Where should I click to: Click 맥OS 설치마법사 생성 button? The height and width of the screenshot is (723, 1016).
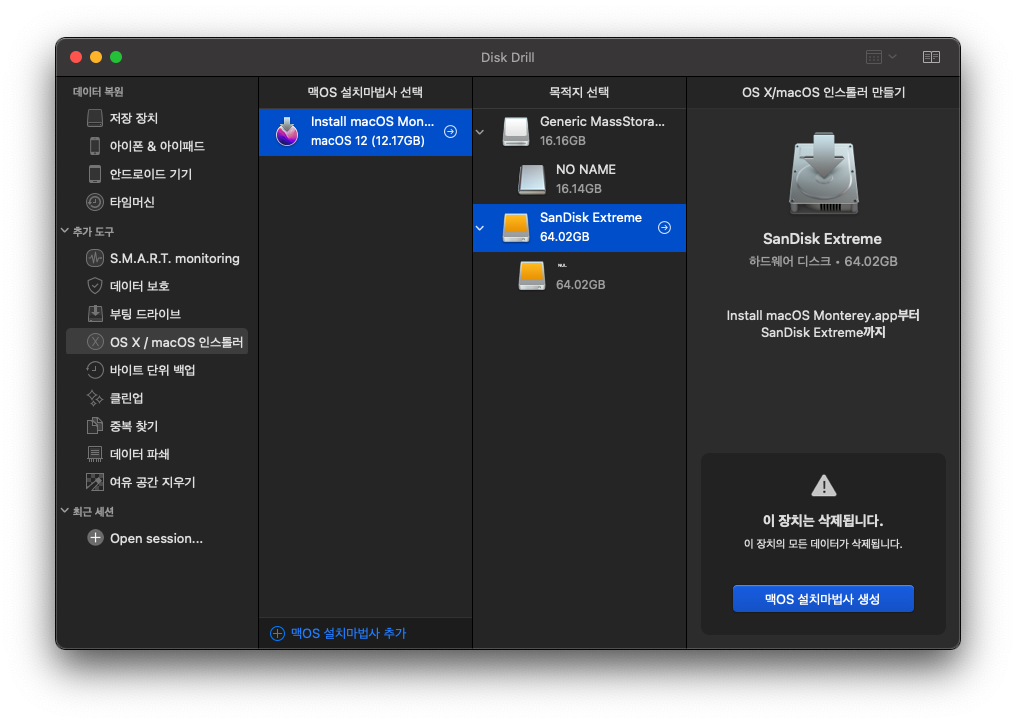click(823, 599)
